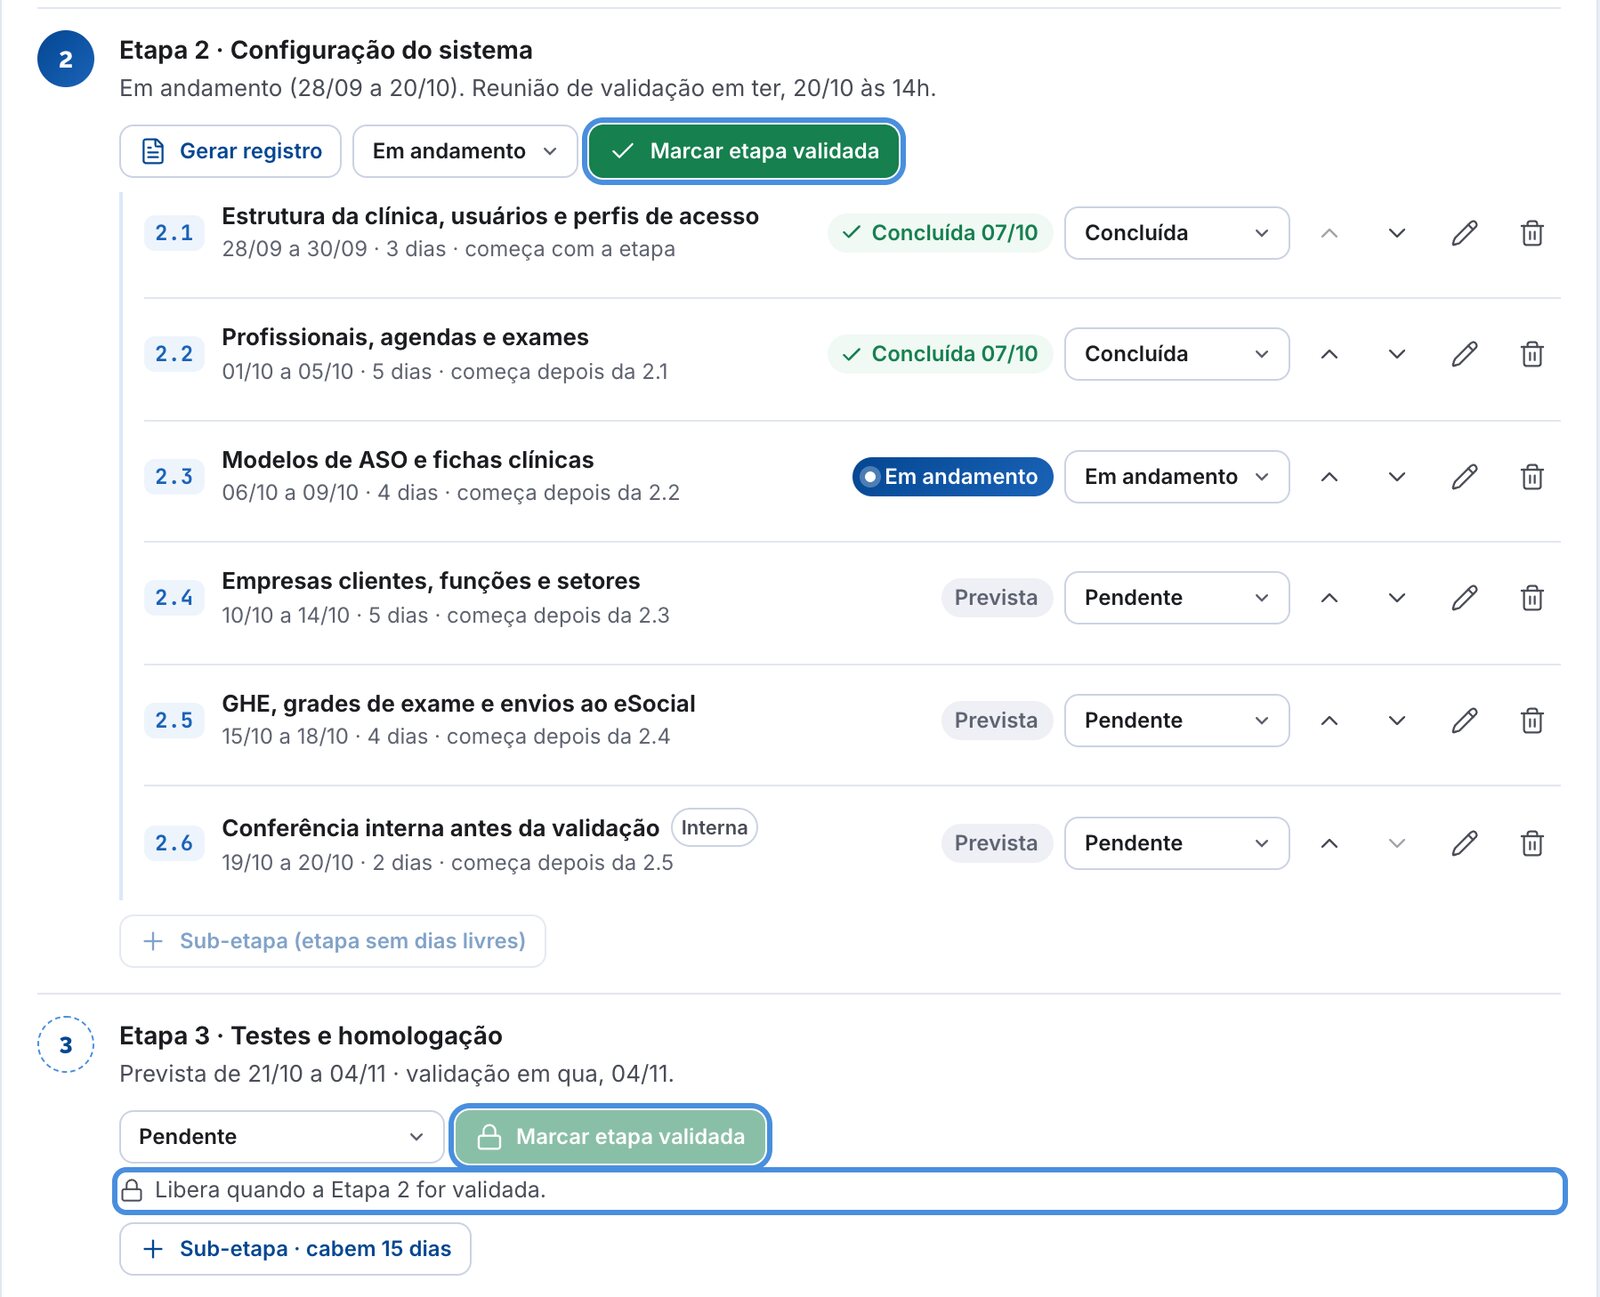The width and height of the screenshot is (1600, 1297).
Task: Click the 2.4 number label
Action: [174, 598]
